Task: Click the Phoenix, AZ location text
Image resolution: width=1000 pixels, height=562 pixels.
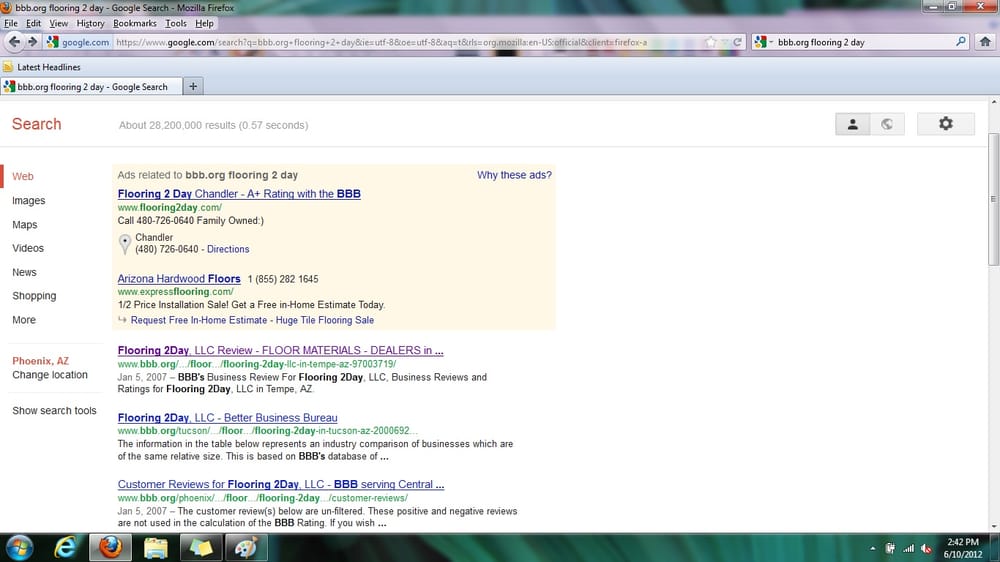Action: [40, 361]
